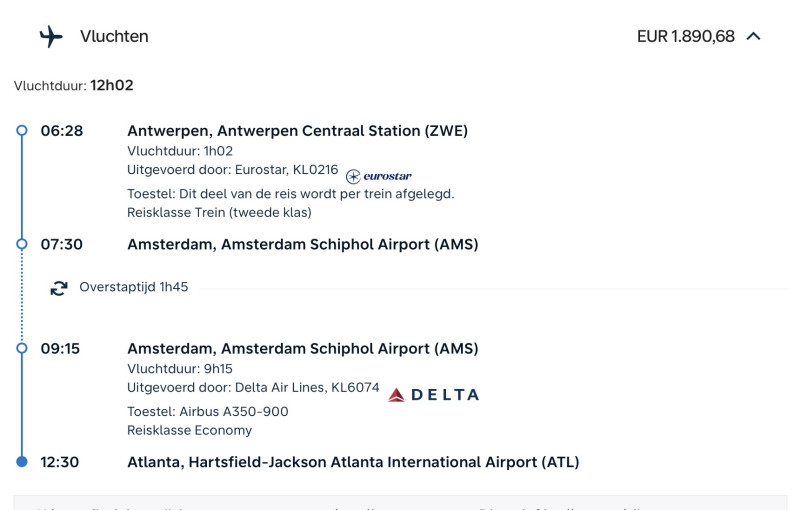Click the Vluchtduur 12h02 total duration
The image size is (800, 510).
pos(74,86)
